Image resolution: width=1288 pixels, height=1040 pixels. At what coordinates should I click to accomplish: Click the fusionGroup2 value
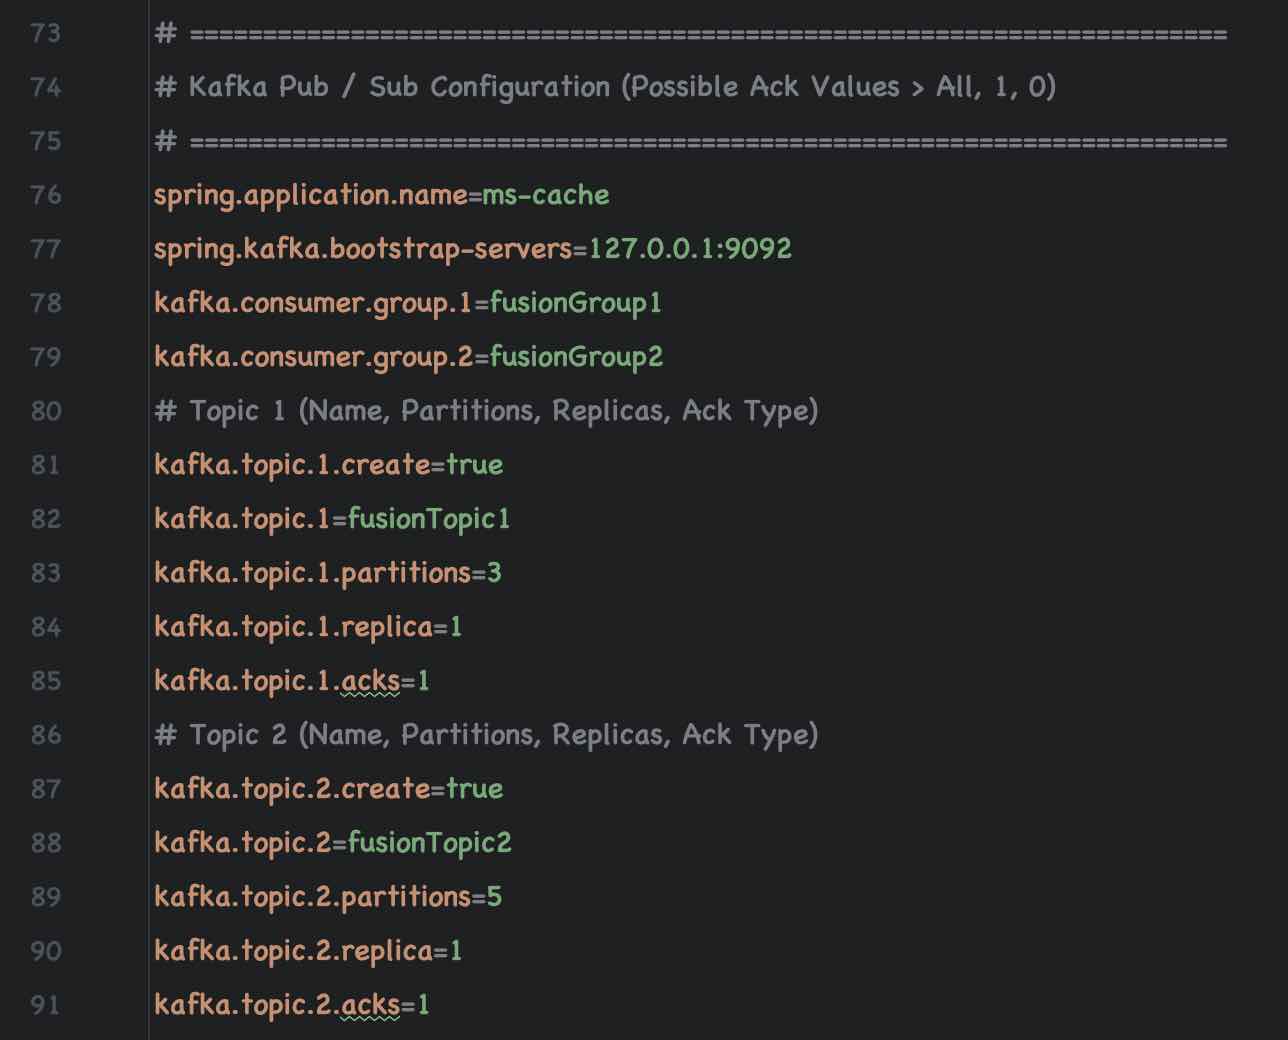(x=577, y=357)
